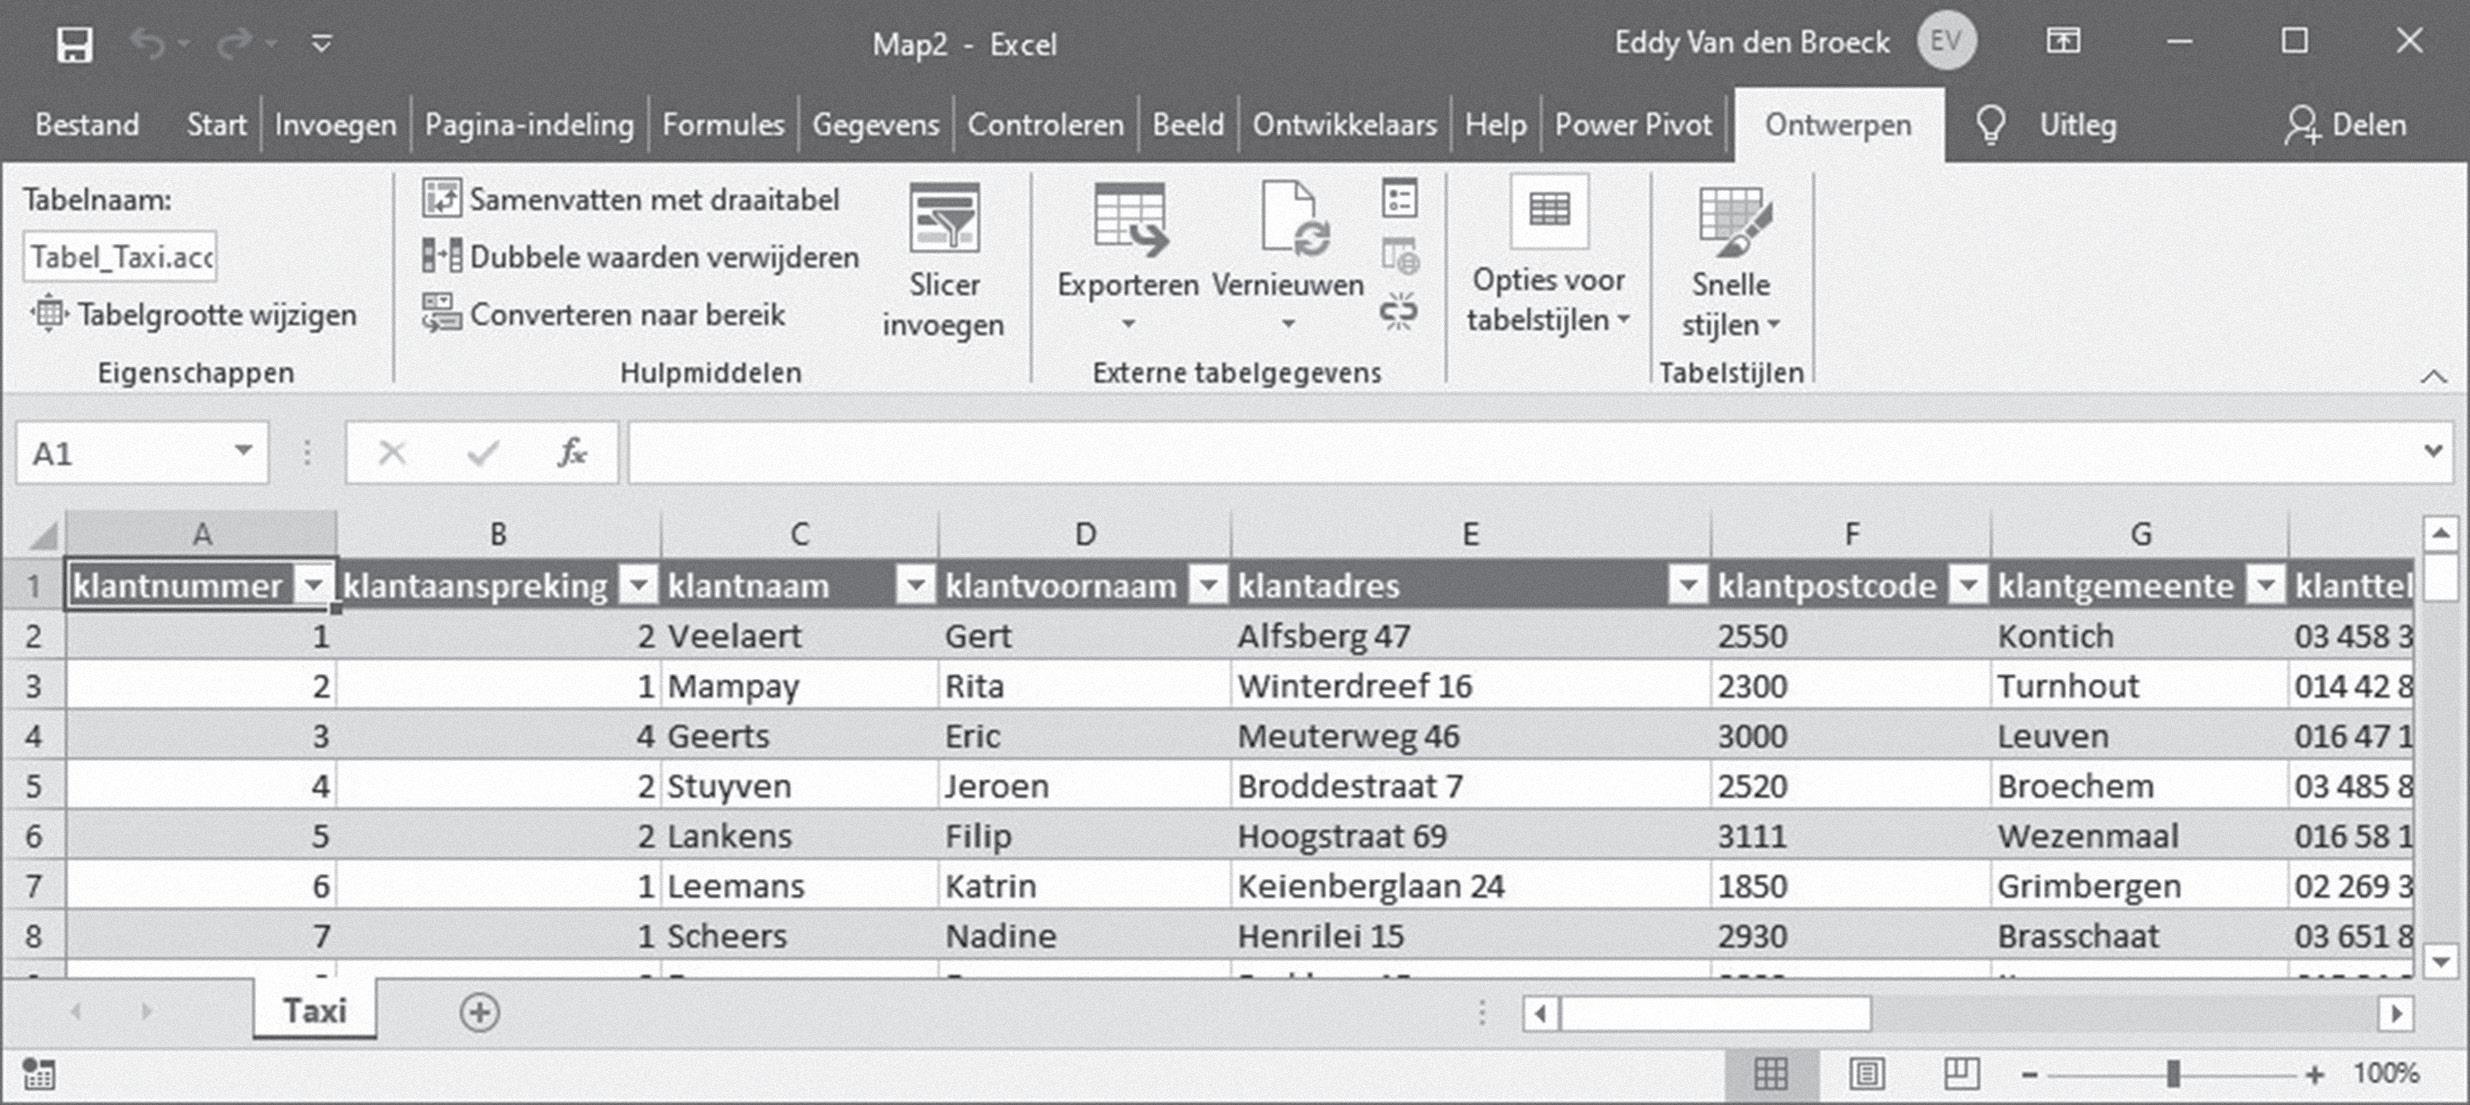This screenshot has width=2470, height=1105.
Task: Select column E header
Action: 1470,534
